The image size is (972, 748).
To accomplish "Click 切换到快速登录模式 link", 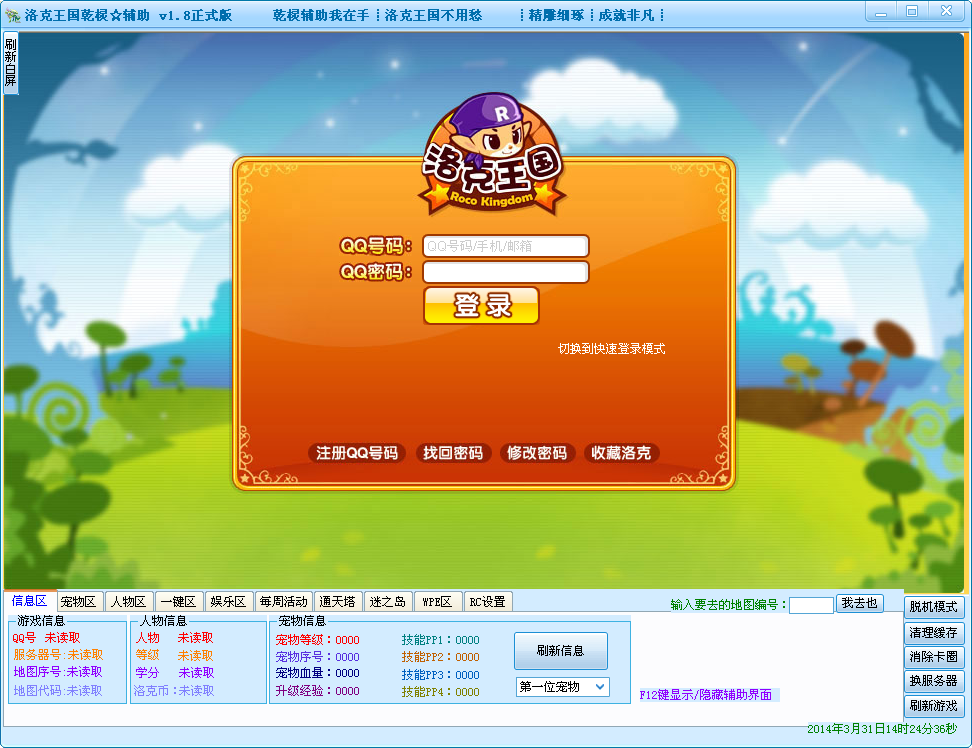I will pyautogui.click(x=611, y=349).
